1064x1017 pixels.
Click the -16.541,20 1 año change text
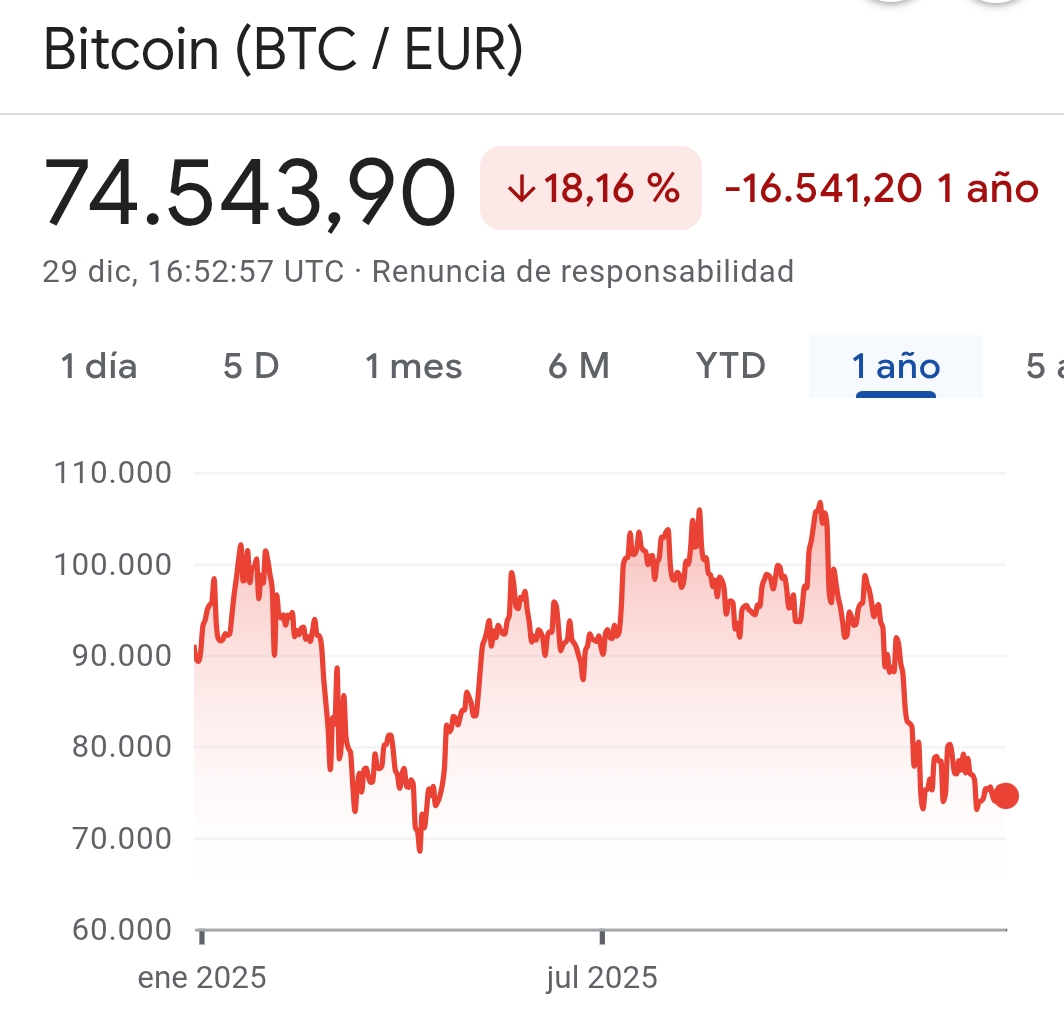coord(881,188)
